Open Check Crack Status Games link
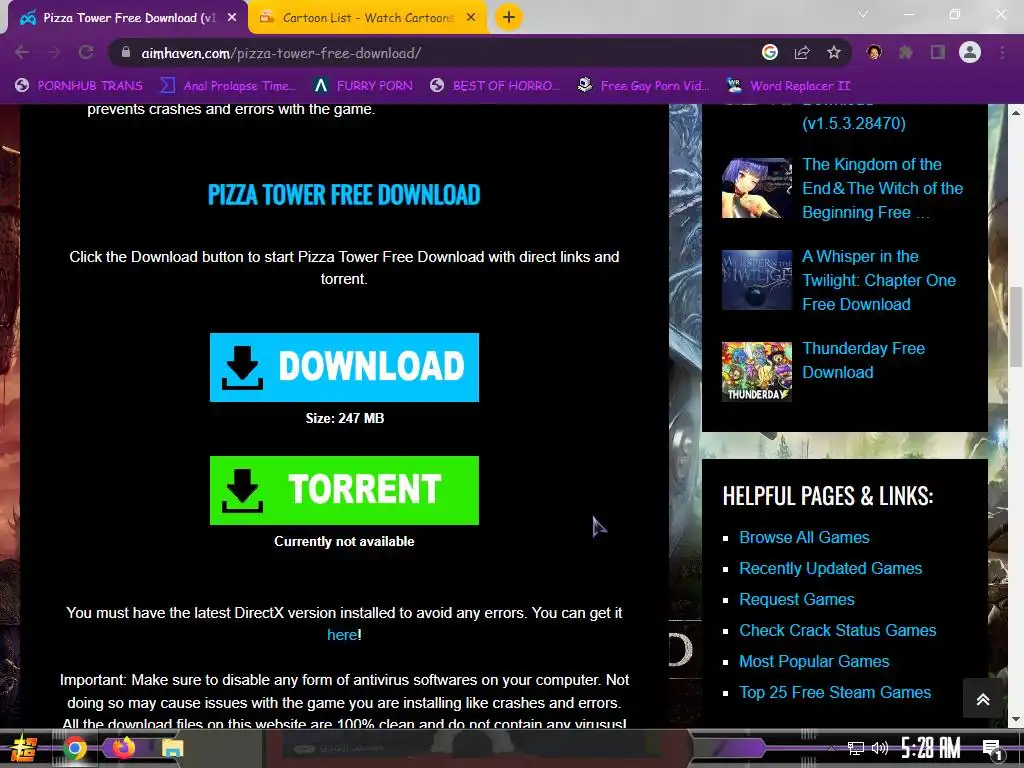 (837, 630)
